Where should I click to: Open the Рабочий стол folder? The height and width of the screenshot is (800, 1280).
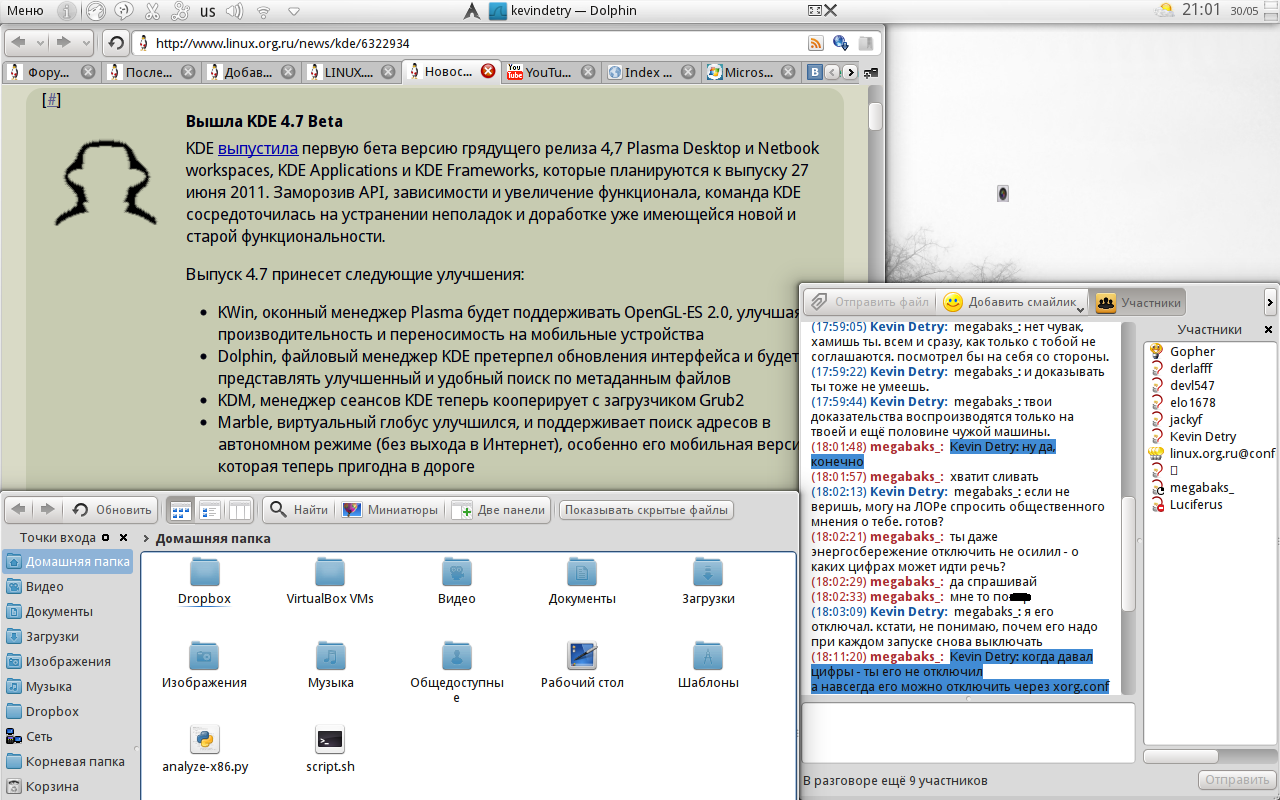(x=582, y=666)
